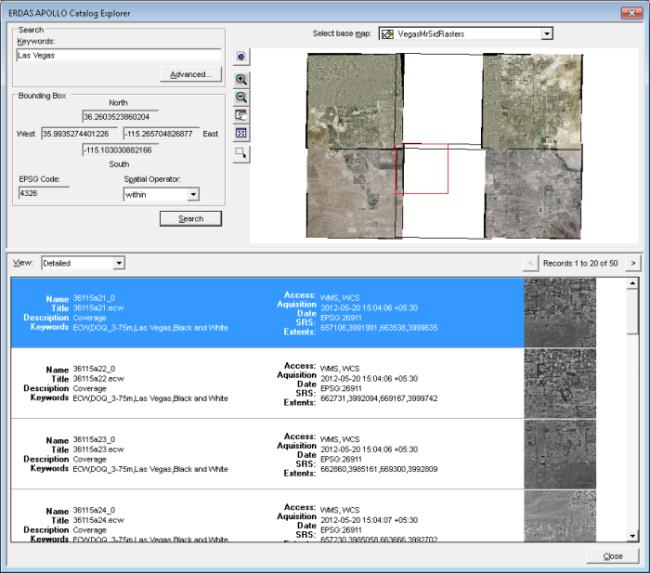Click the Search button
This screenshot has width=650, height=573.
pyautogui.click(x=191, y=219)
